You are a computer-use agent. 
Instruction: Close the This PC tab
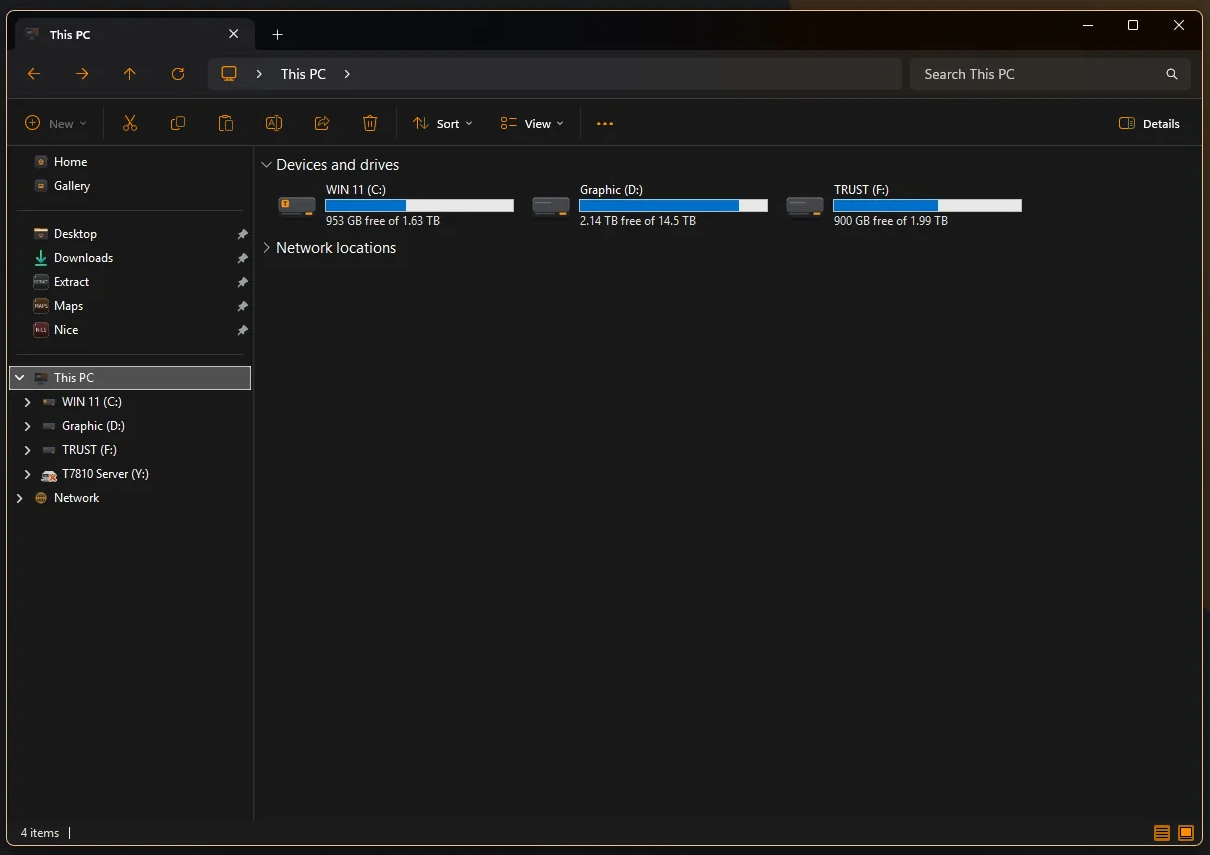pos(234,34)
